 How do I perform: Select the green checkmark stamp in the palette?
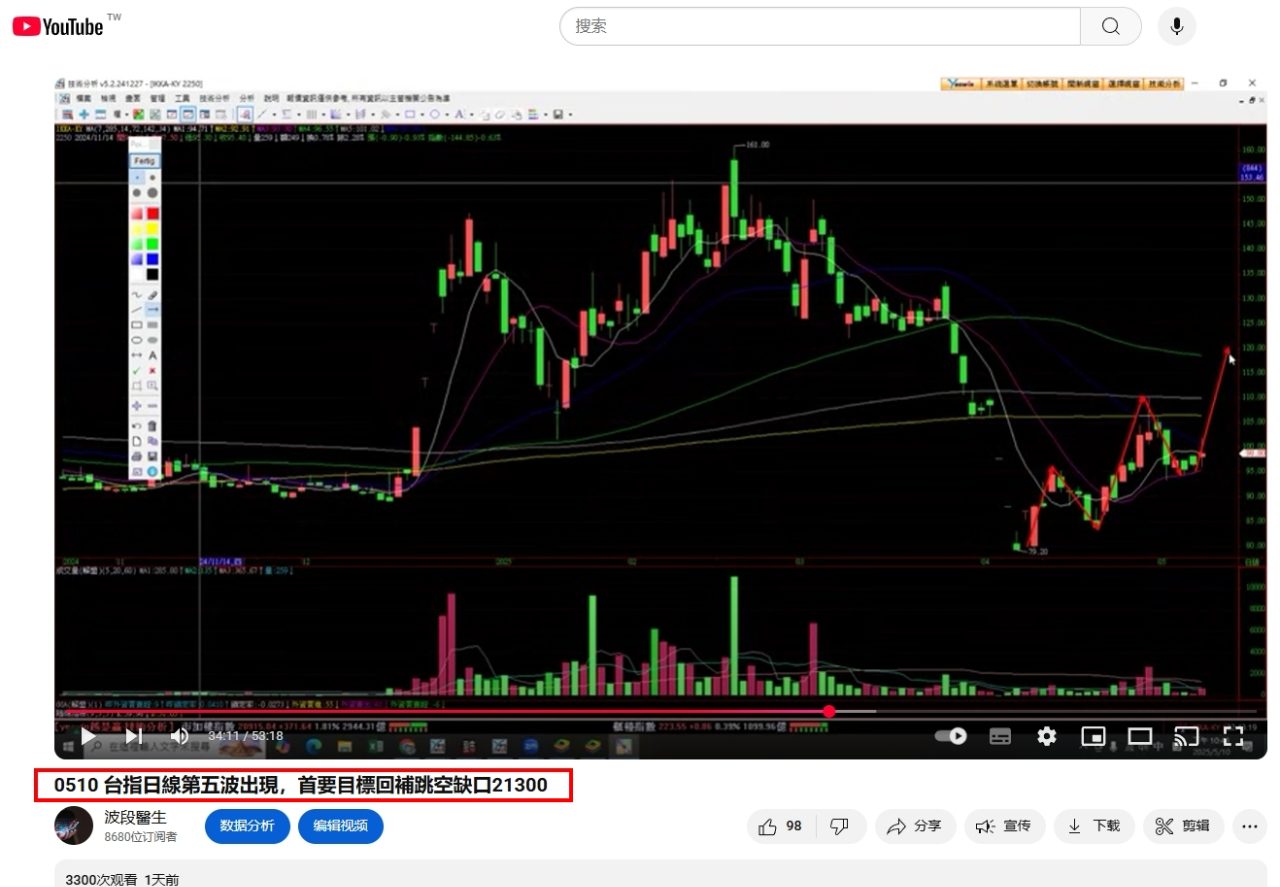[x=137, y=371]
